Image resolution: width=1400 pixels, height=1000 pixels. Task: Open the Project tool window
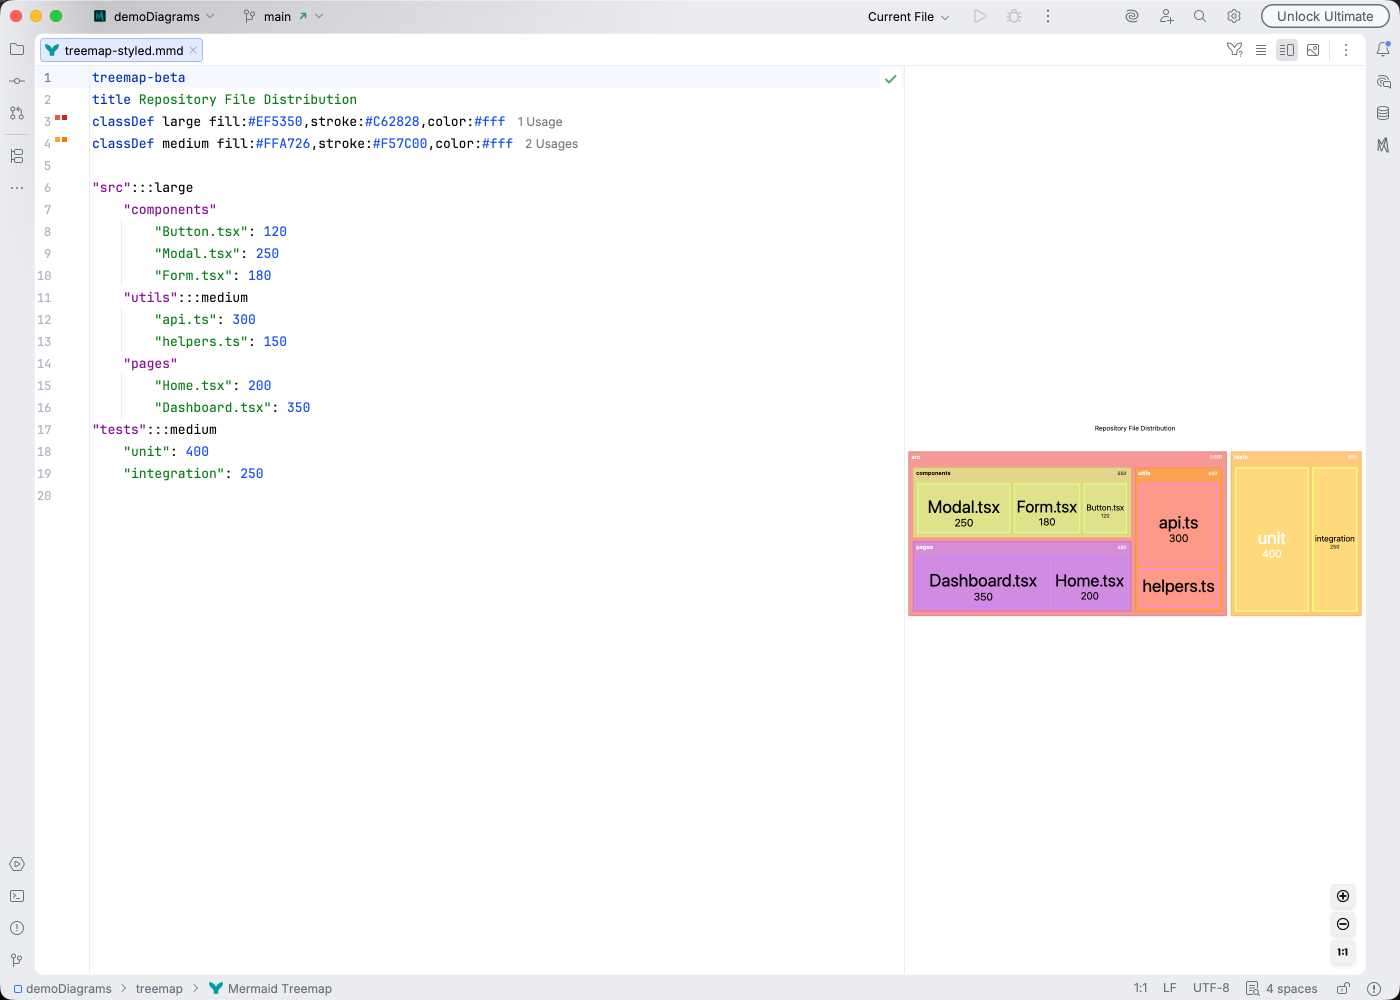pos(16,47)
